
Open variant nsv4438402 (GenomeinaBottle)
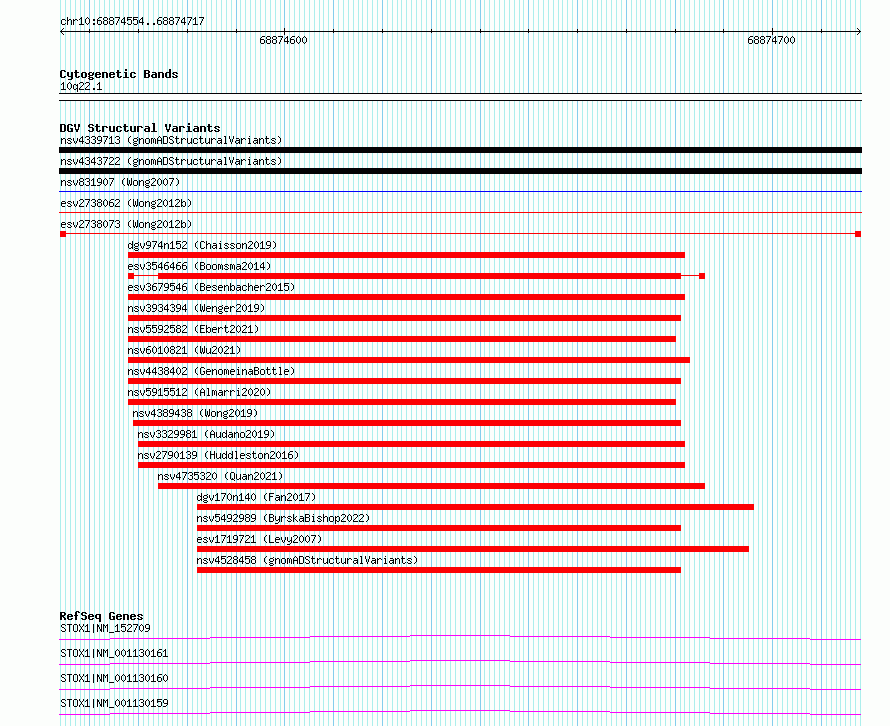pos(211,371)
